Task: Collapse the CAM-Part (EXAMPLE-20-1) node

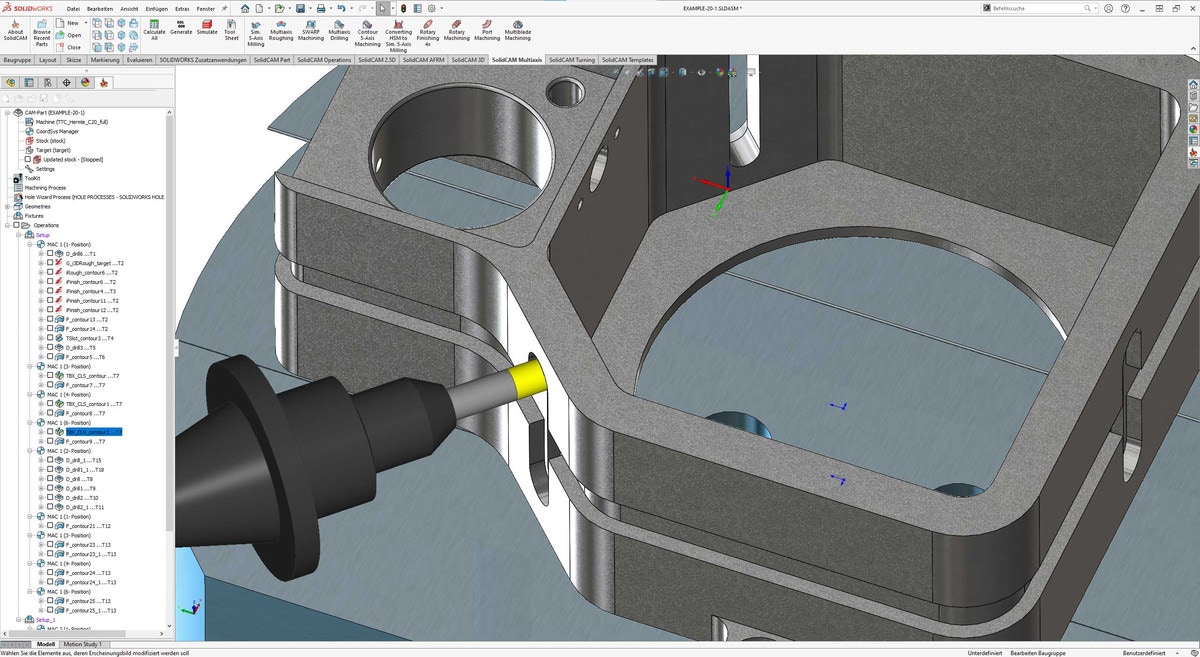Action: pos(6,112)
